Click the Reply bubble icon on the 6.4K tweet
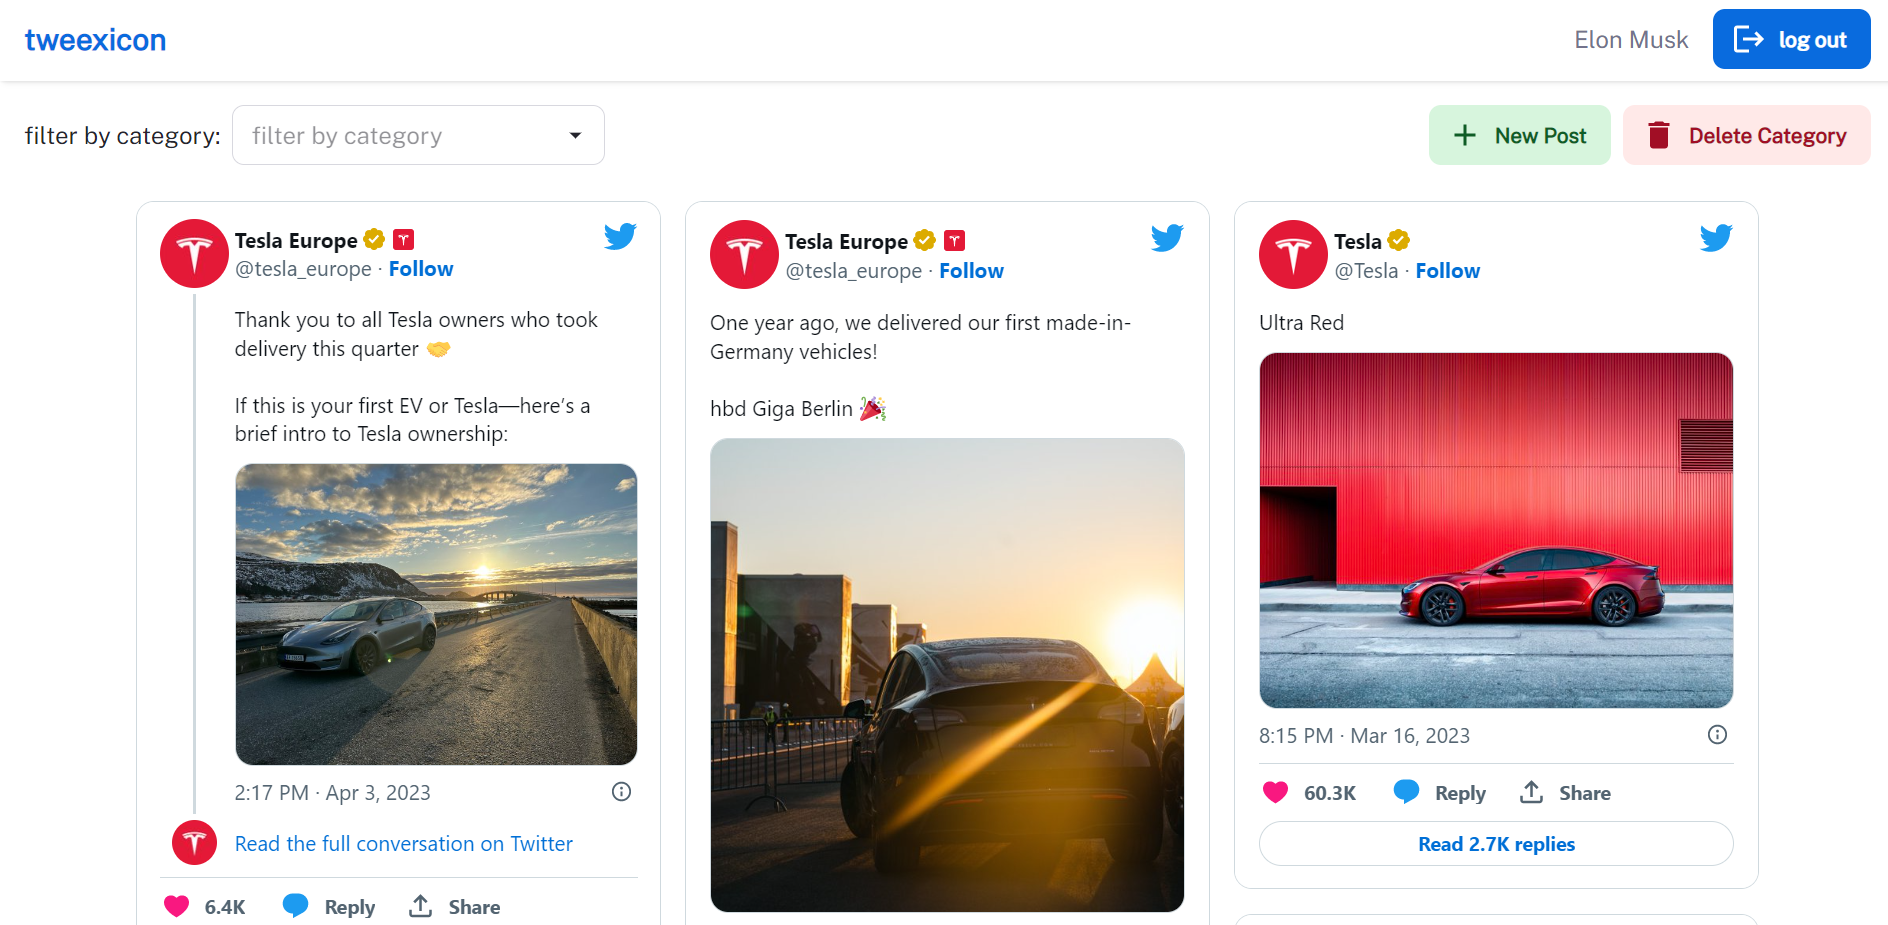Viewport: 1888px width, 925px height. (x=295, y=906)
